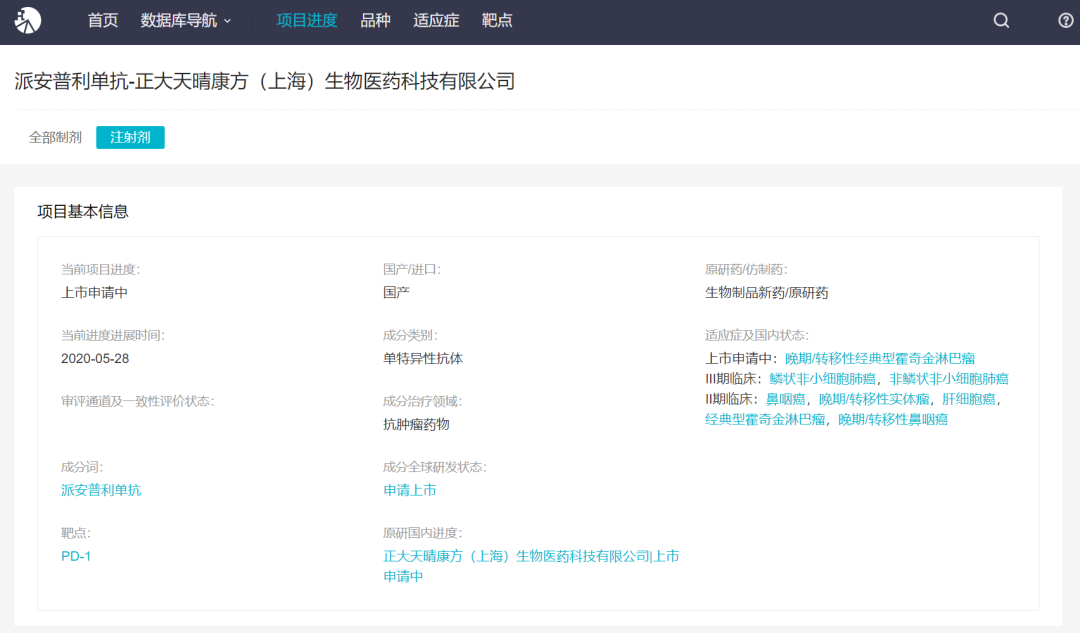Select the 全部制剂 filter
This screenshot has width=1080, height=633.
(55, 137)
